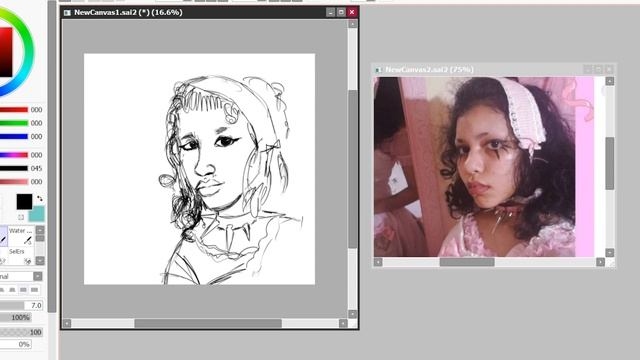Click NewCanvas1 horizontal scroll right arrow

pos(343,323)
